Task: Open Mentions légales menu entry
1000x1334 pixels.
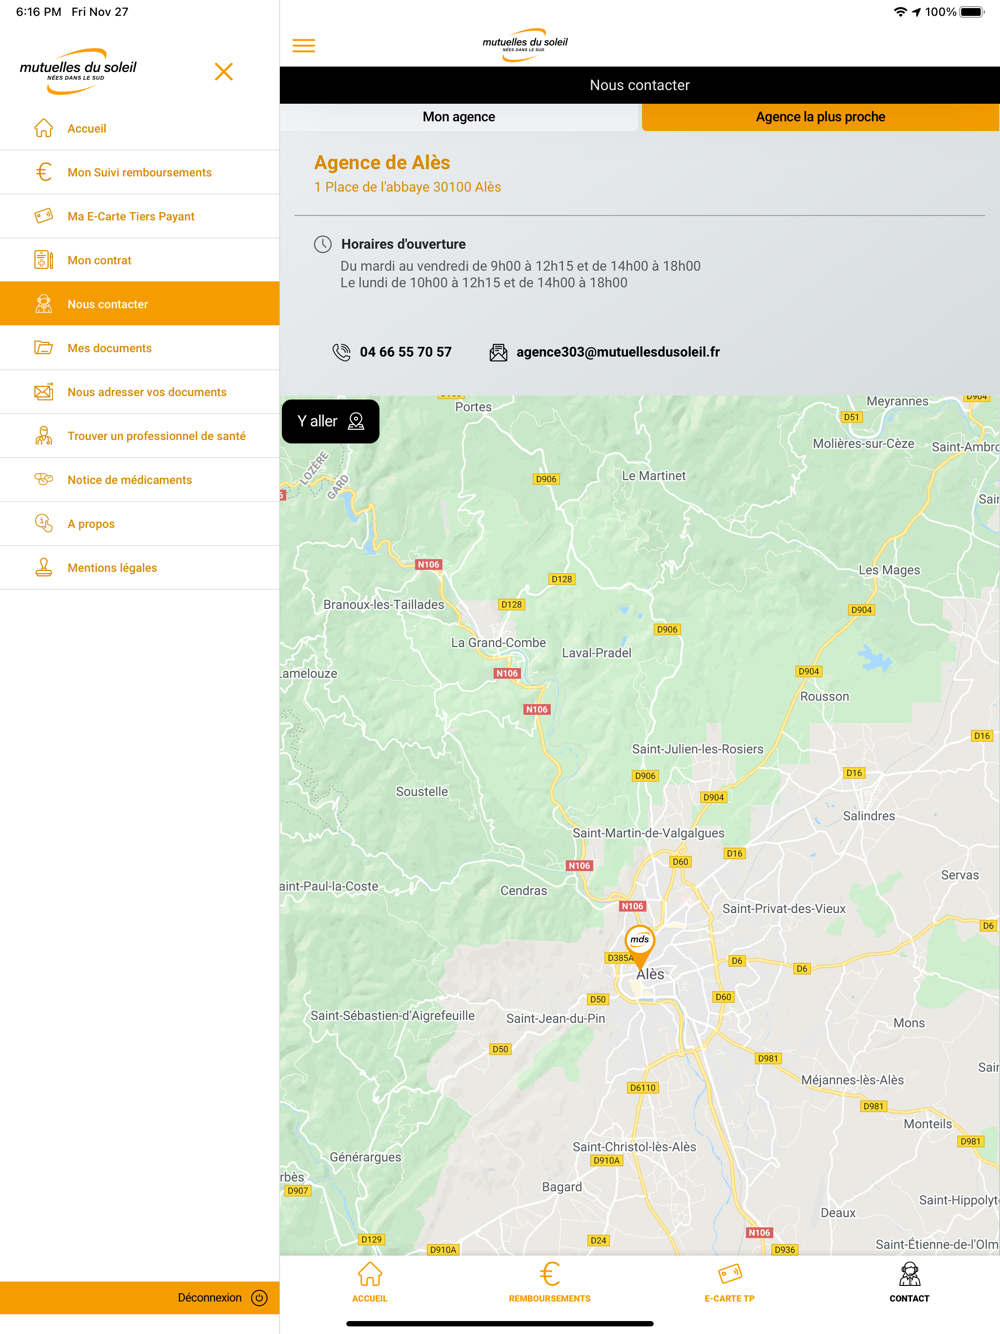Action: pos(140,568)
